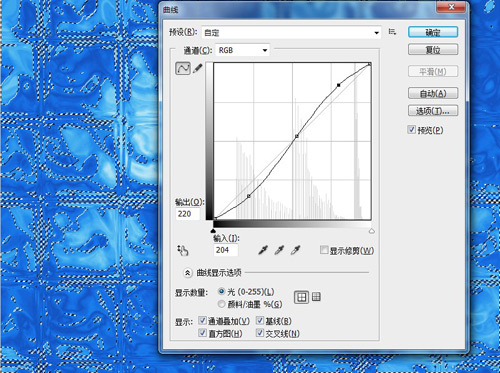Toggle the 预览(P) preview checkbox
This screenshot has height=373, width=500.
[x=412, y=129]
